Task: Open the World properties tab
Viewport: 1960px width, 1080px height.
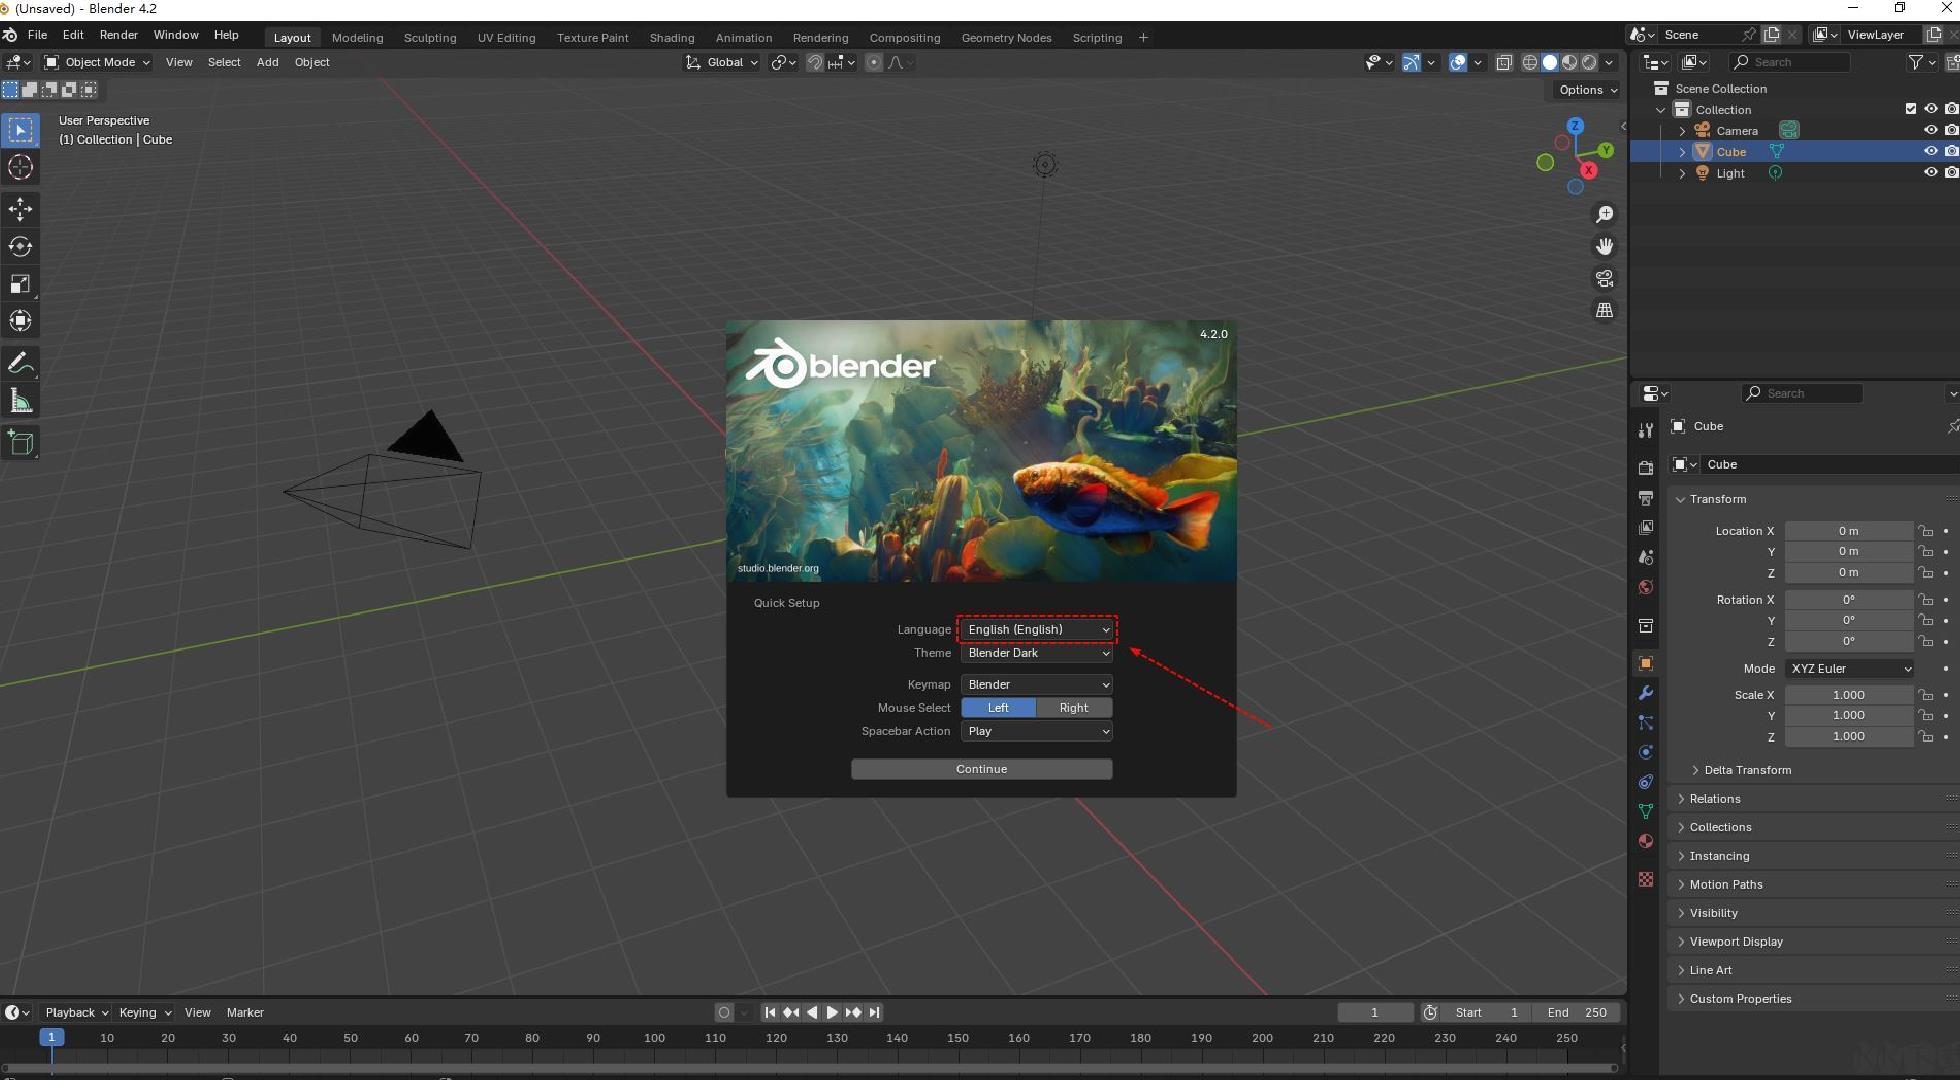Action: click(1645, 587)
